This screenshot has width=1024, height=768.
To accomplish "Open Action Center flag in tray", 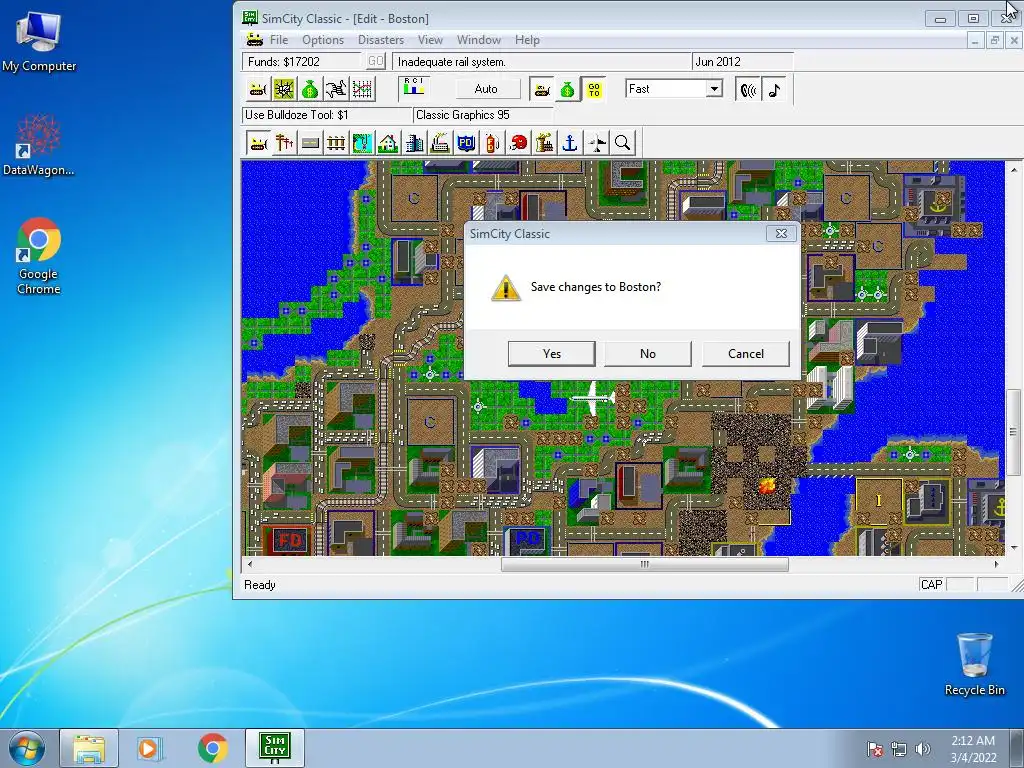I will click(x=874, y=749).
